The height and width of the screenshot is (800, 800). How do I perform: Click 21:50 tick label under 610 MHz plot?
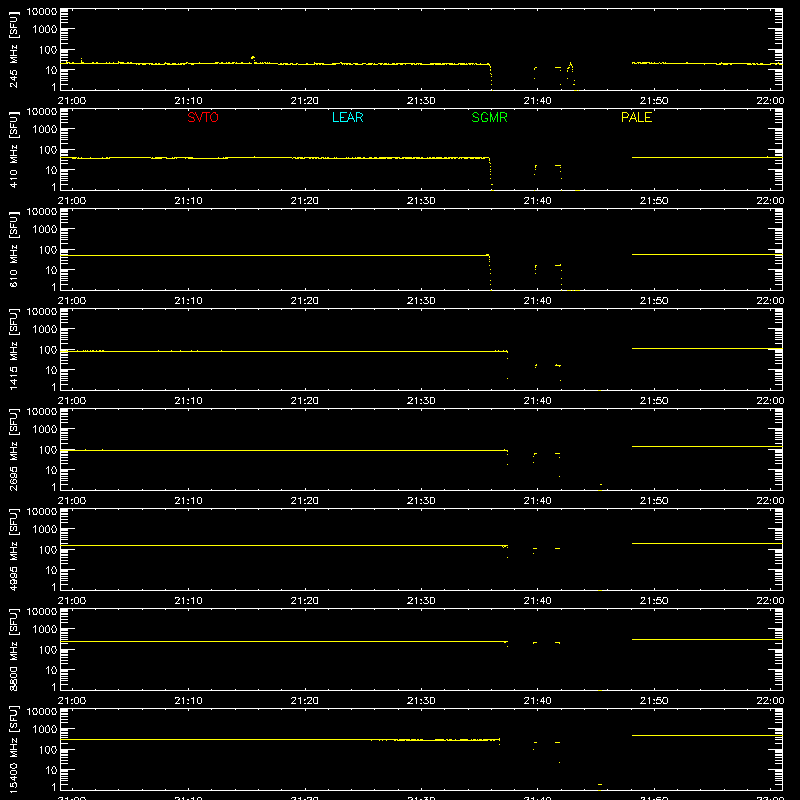[654, 301]
